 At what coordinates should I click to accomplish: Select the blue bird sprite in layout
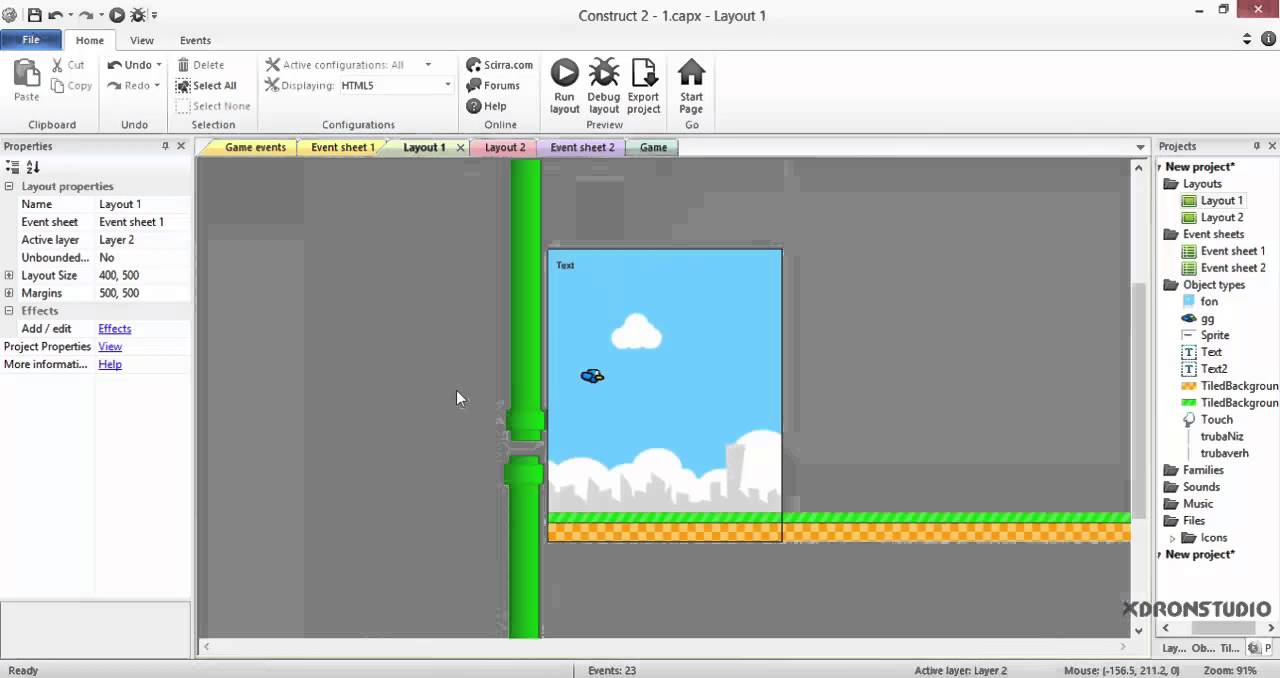point(592,376)
